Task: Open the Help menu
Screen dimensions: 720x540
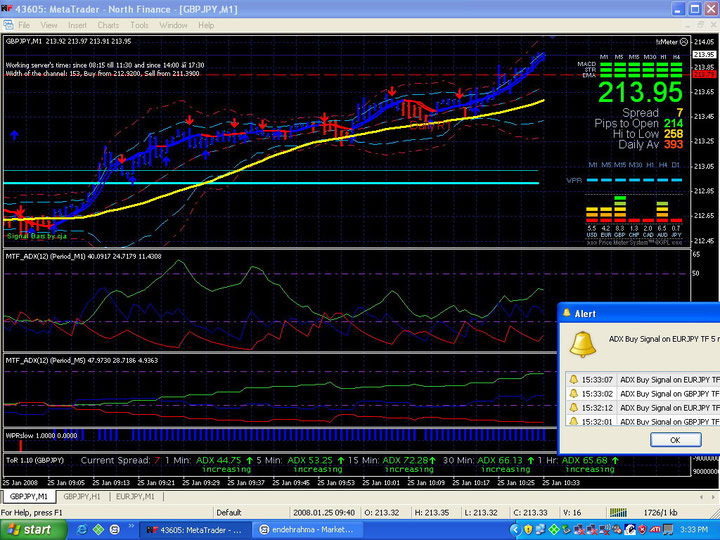Action: [x=206, y=25]
